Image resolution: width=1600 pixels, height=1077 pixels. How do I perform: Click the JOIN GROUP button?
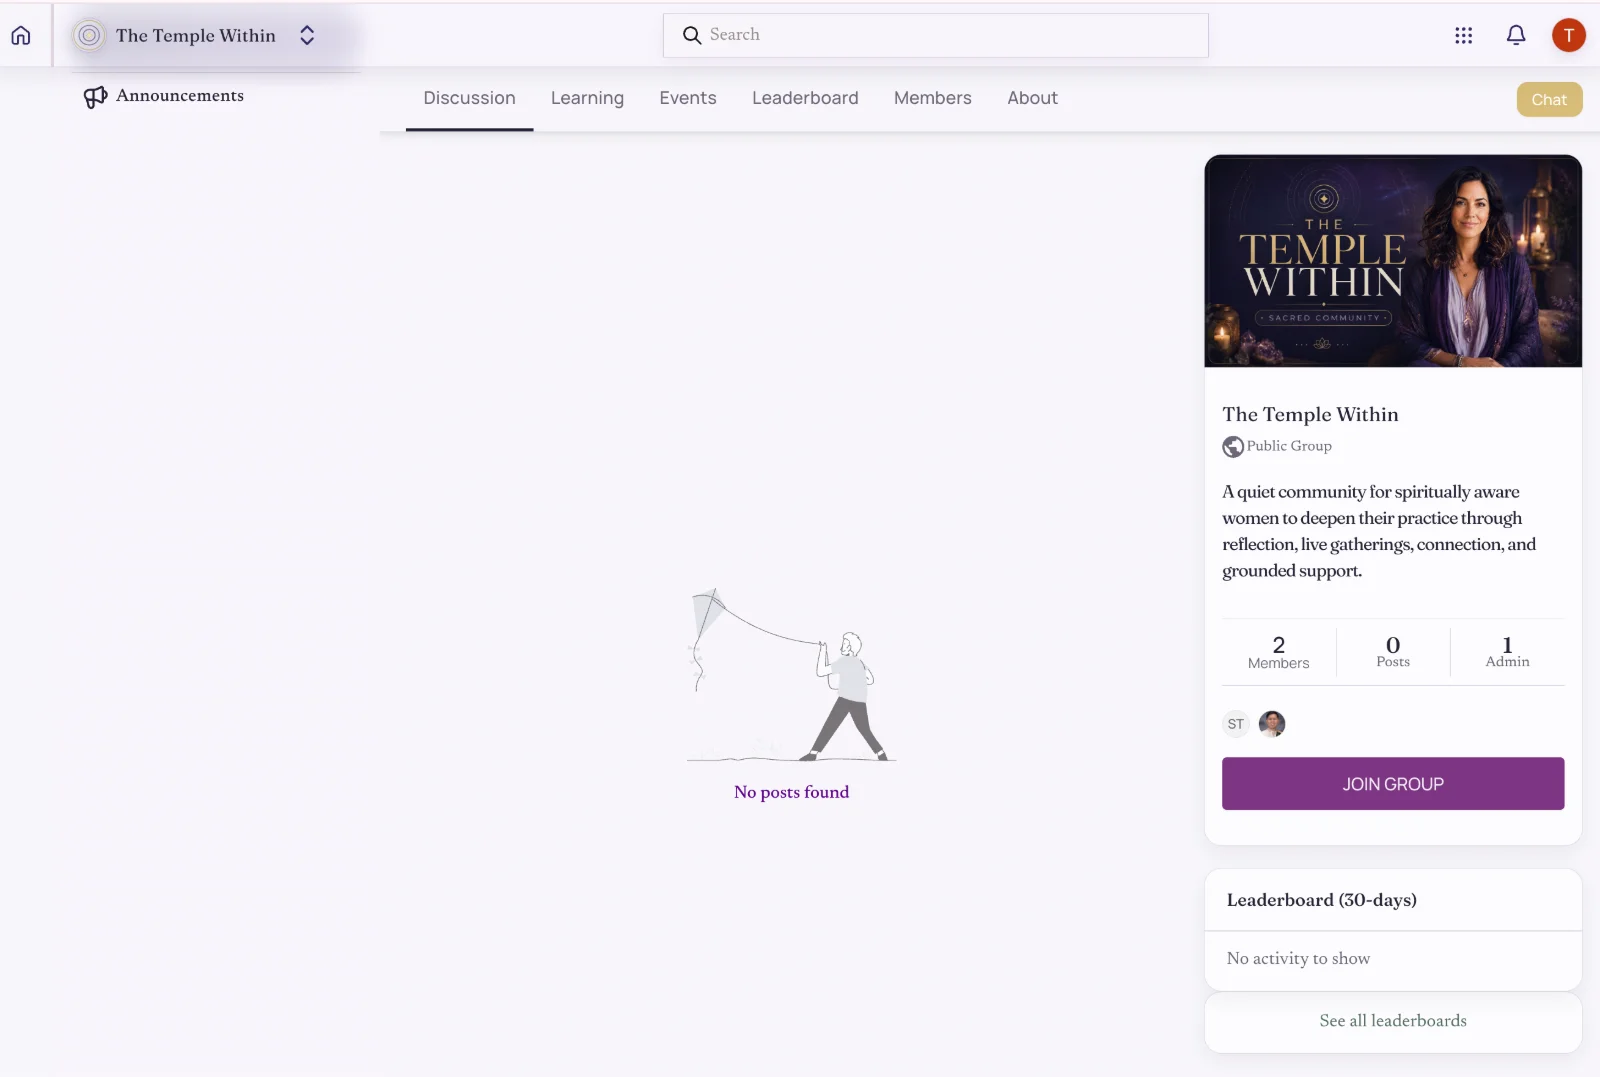tap(1393, 784)
